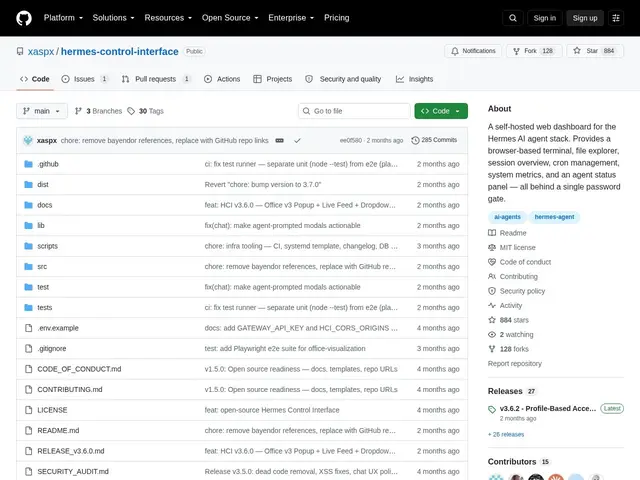Image resolution: width=640 pixels, height=480 pixels.
Task: Click the dist folder icon
Action: coord(29,184)
